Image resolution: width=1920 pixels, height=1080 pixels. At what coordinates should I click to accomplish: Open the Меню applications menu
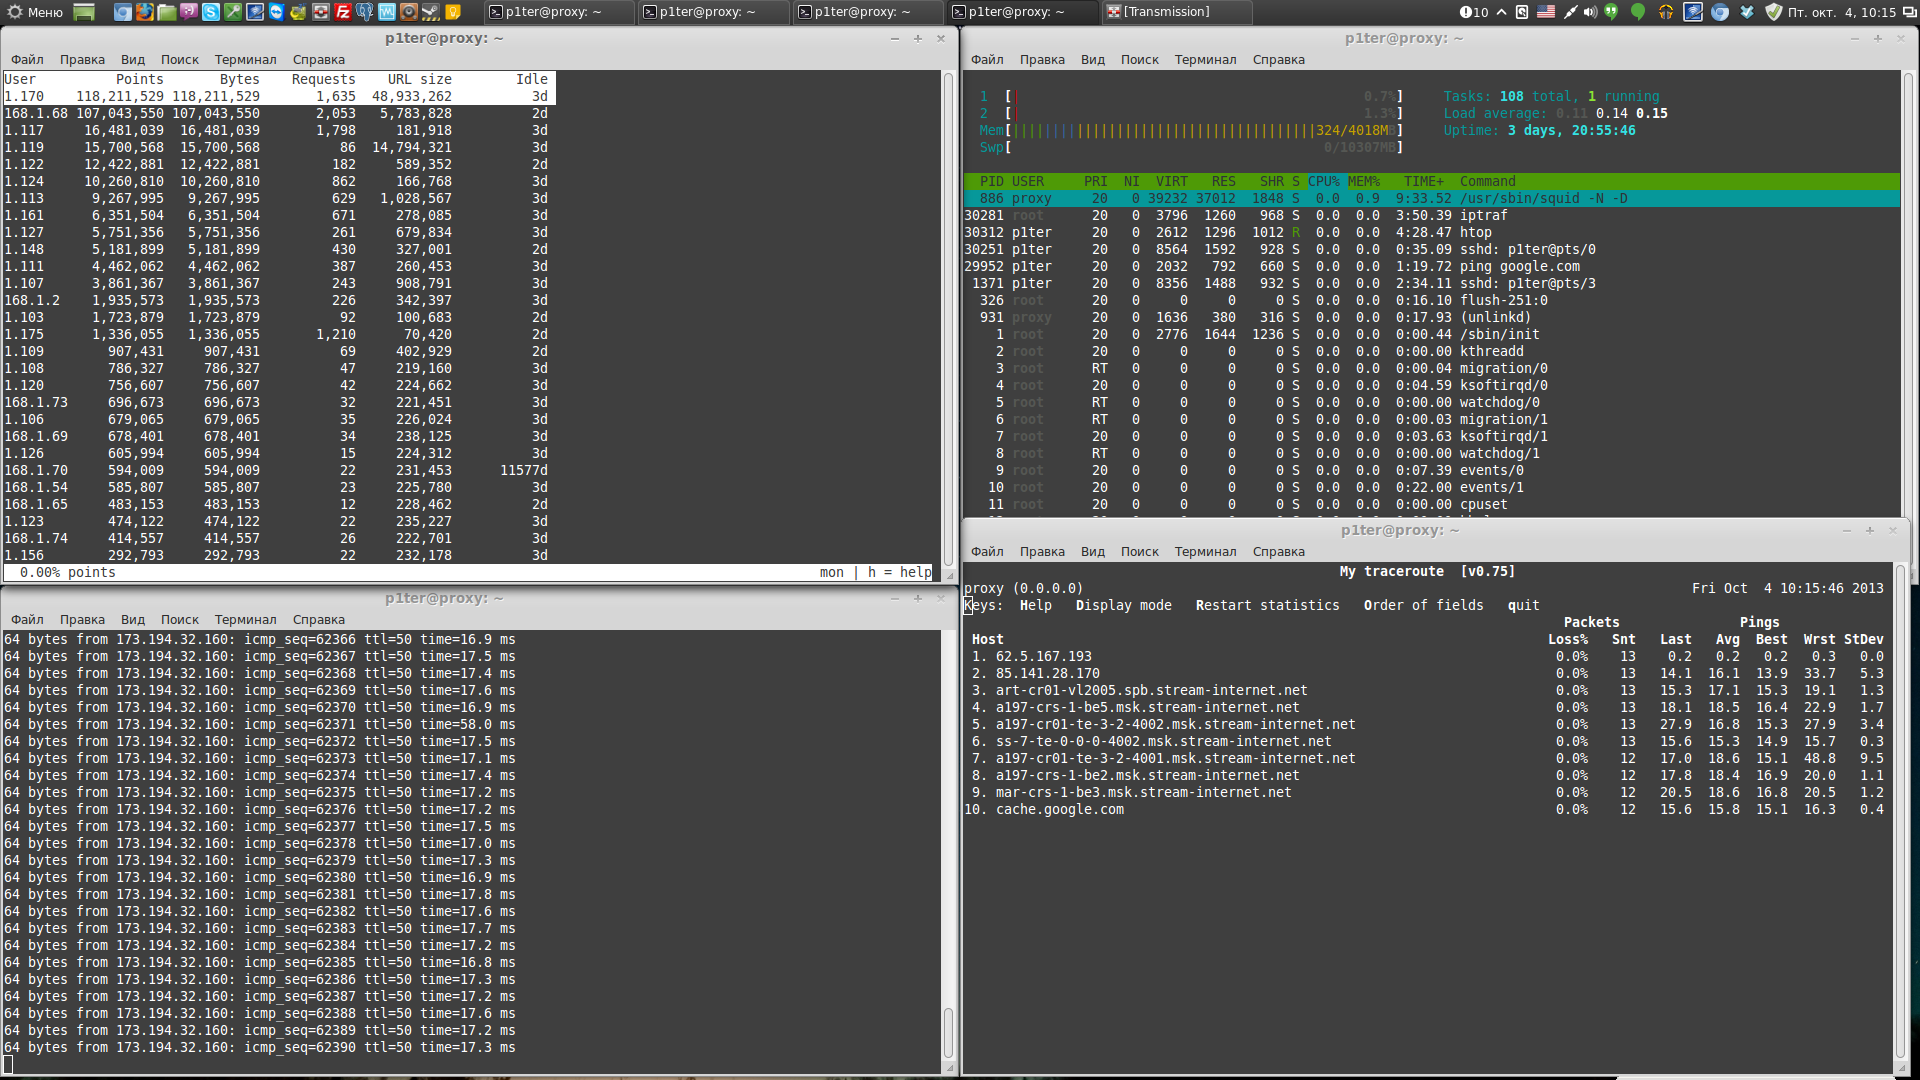pyautogui.click(x=36, y=12)
